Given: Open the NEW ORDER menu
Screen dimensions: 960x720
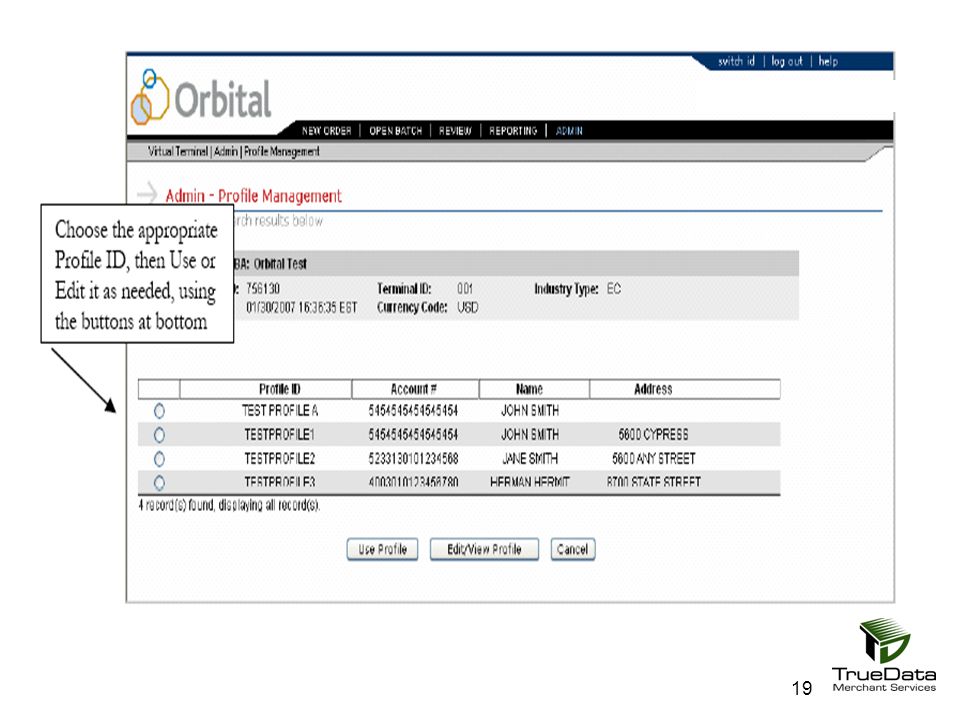Looking at the screenshot, I should 326,130.
